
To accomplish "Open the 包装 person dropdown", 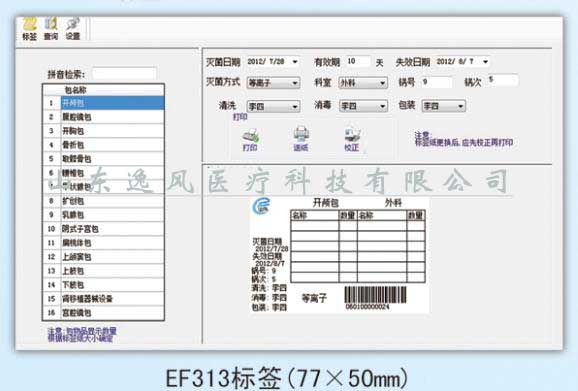I will [443, 107].
